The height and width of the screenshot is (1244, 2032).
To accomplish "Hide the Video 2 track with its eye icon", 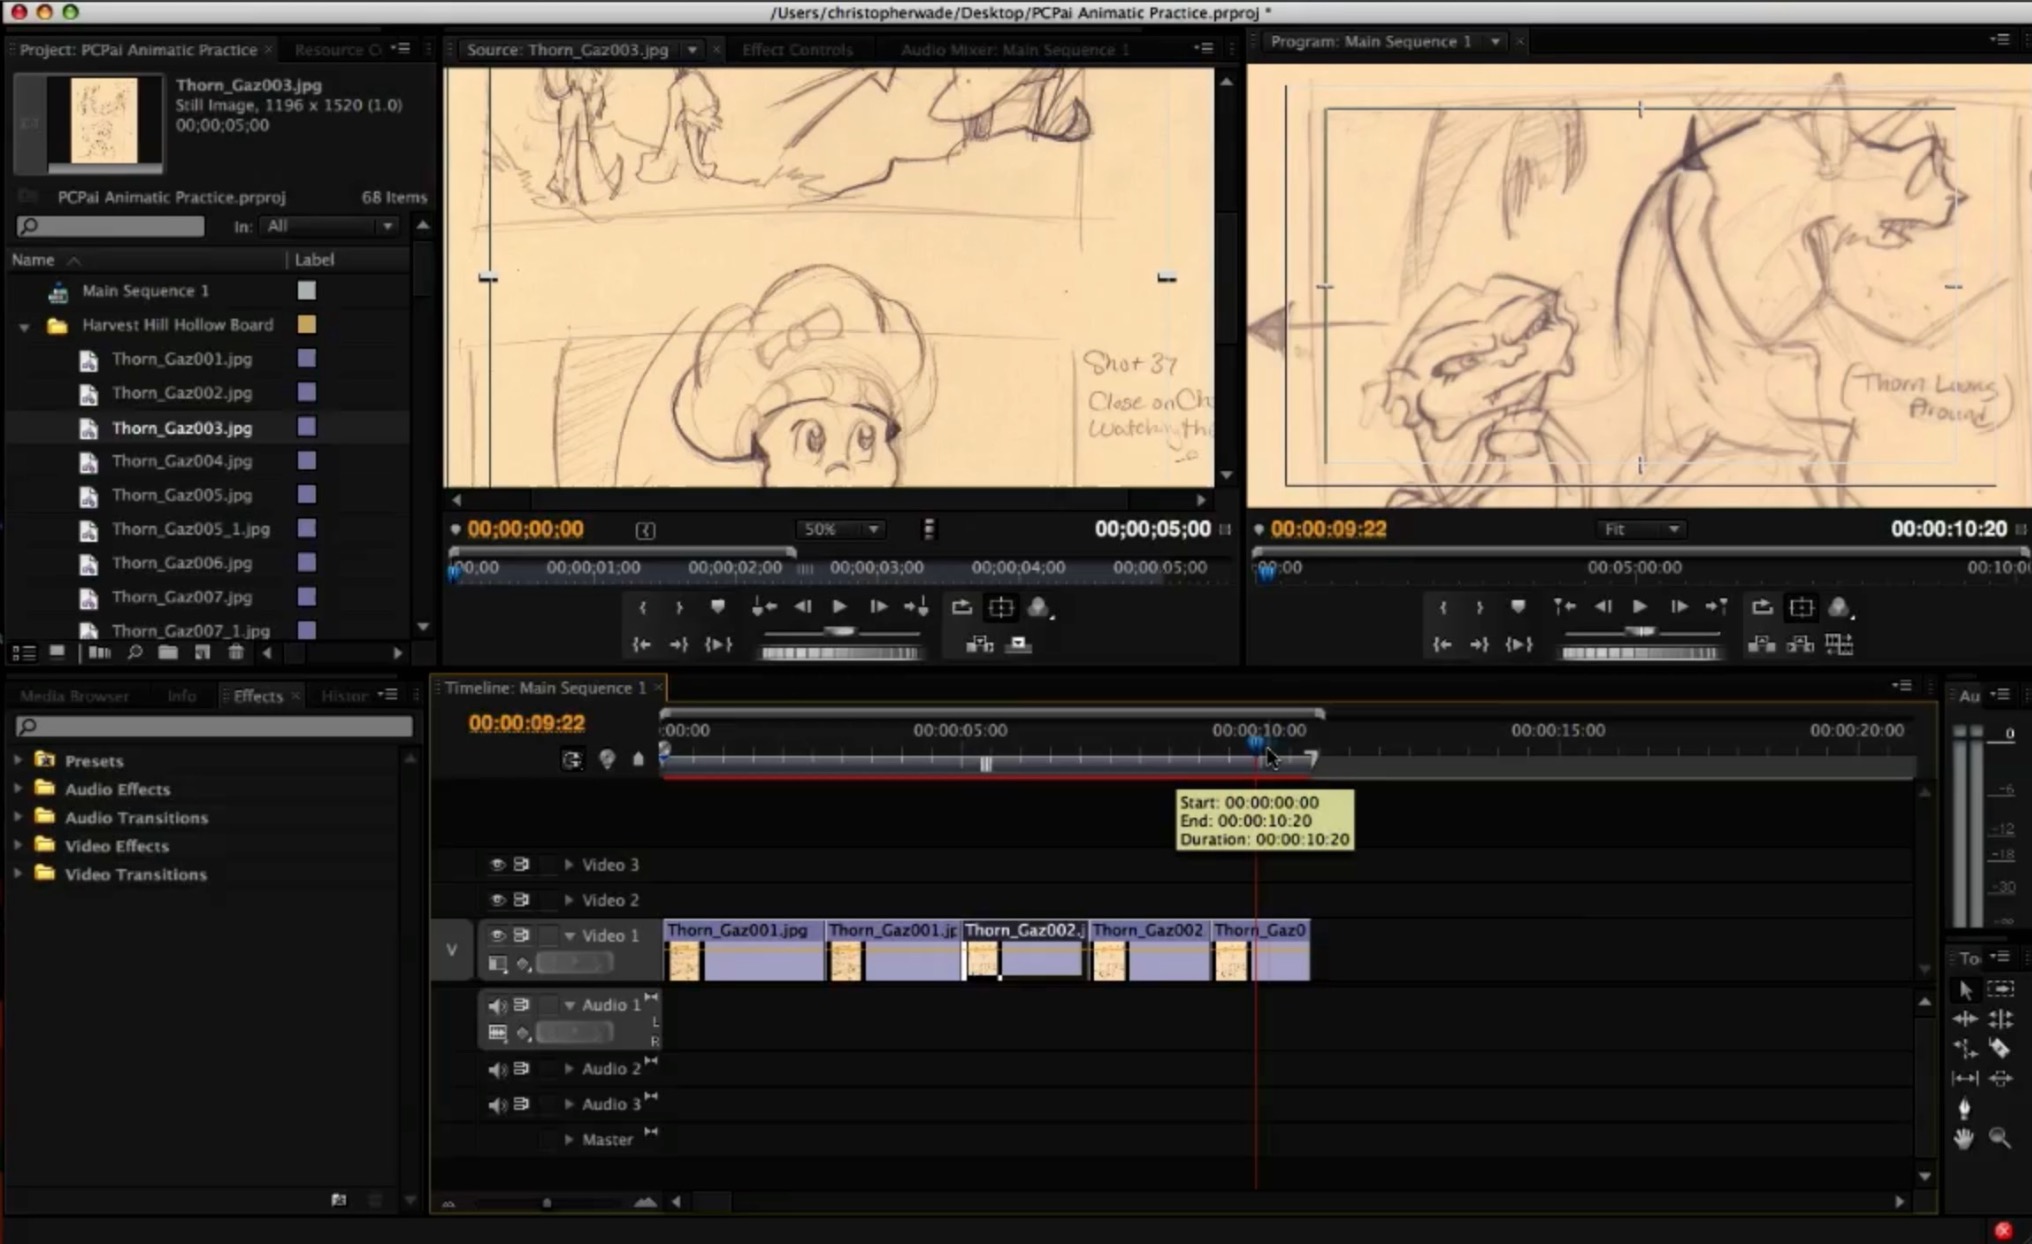I will click(497, 899).
